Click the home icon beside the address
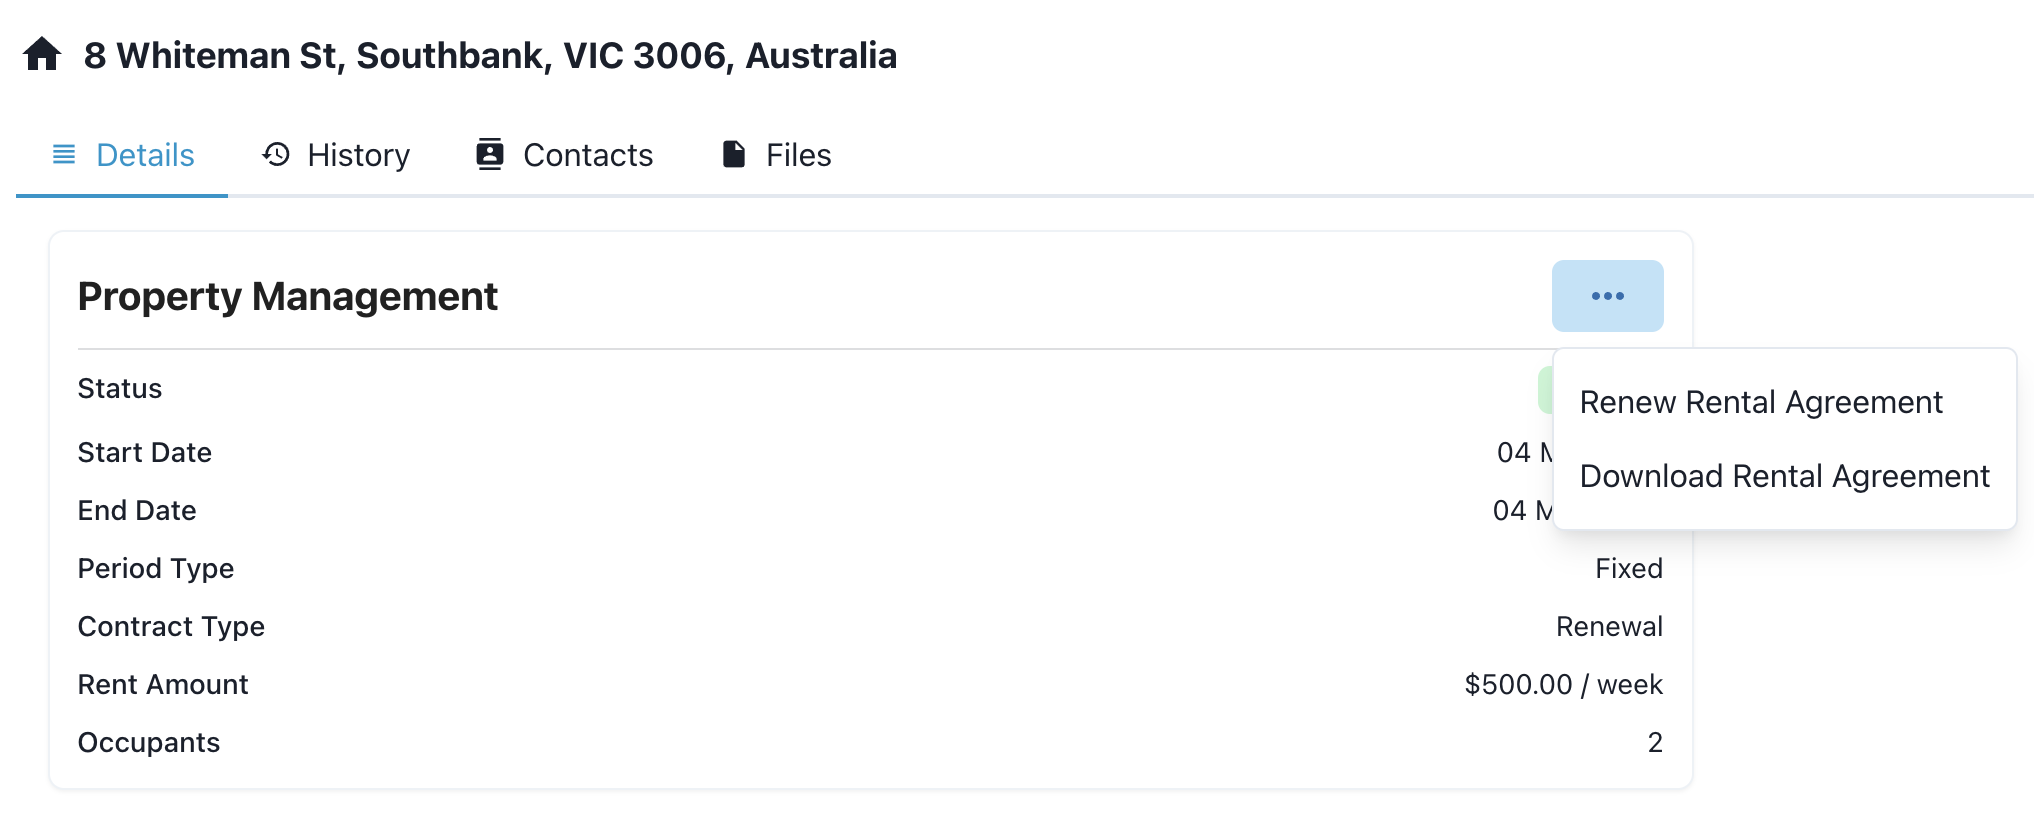This screenshot has height=840, width=2034. [42, 54]
